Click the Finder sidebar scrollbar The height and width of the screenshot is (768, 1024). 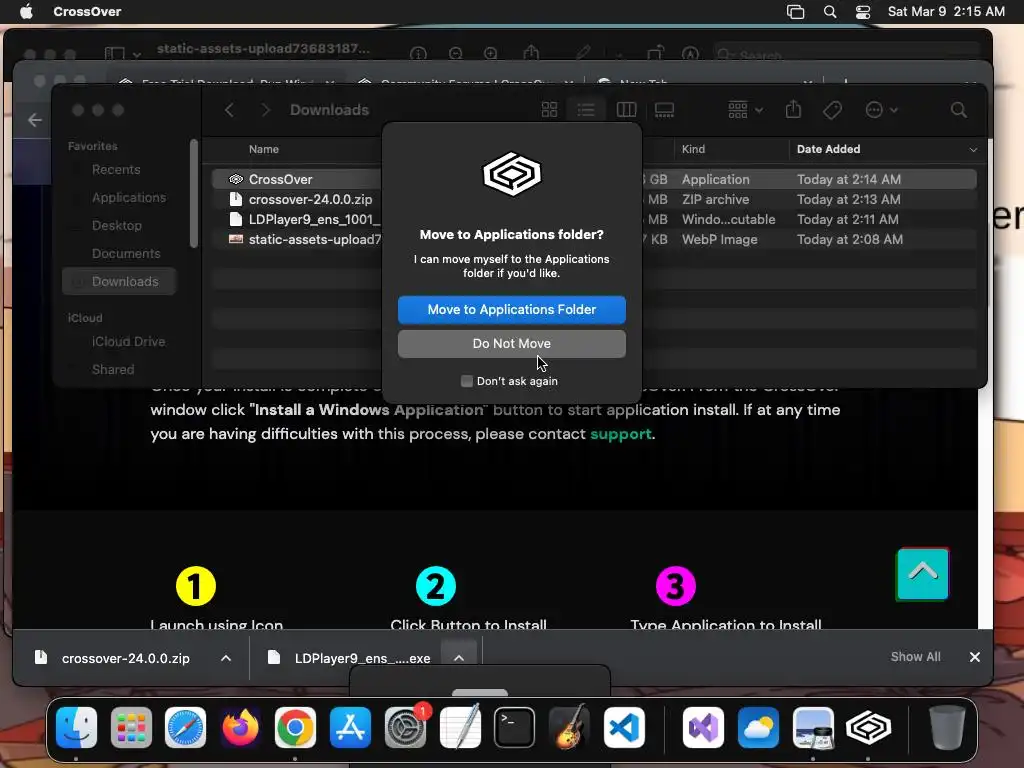(x=193, y=193)
